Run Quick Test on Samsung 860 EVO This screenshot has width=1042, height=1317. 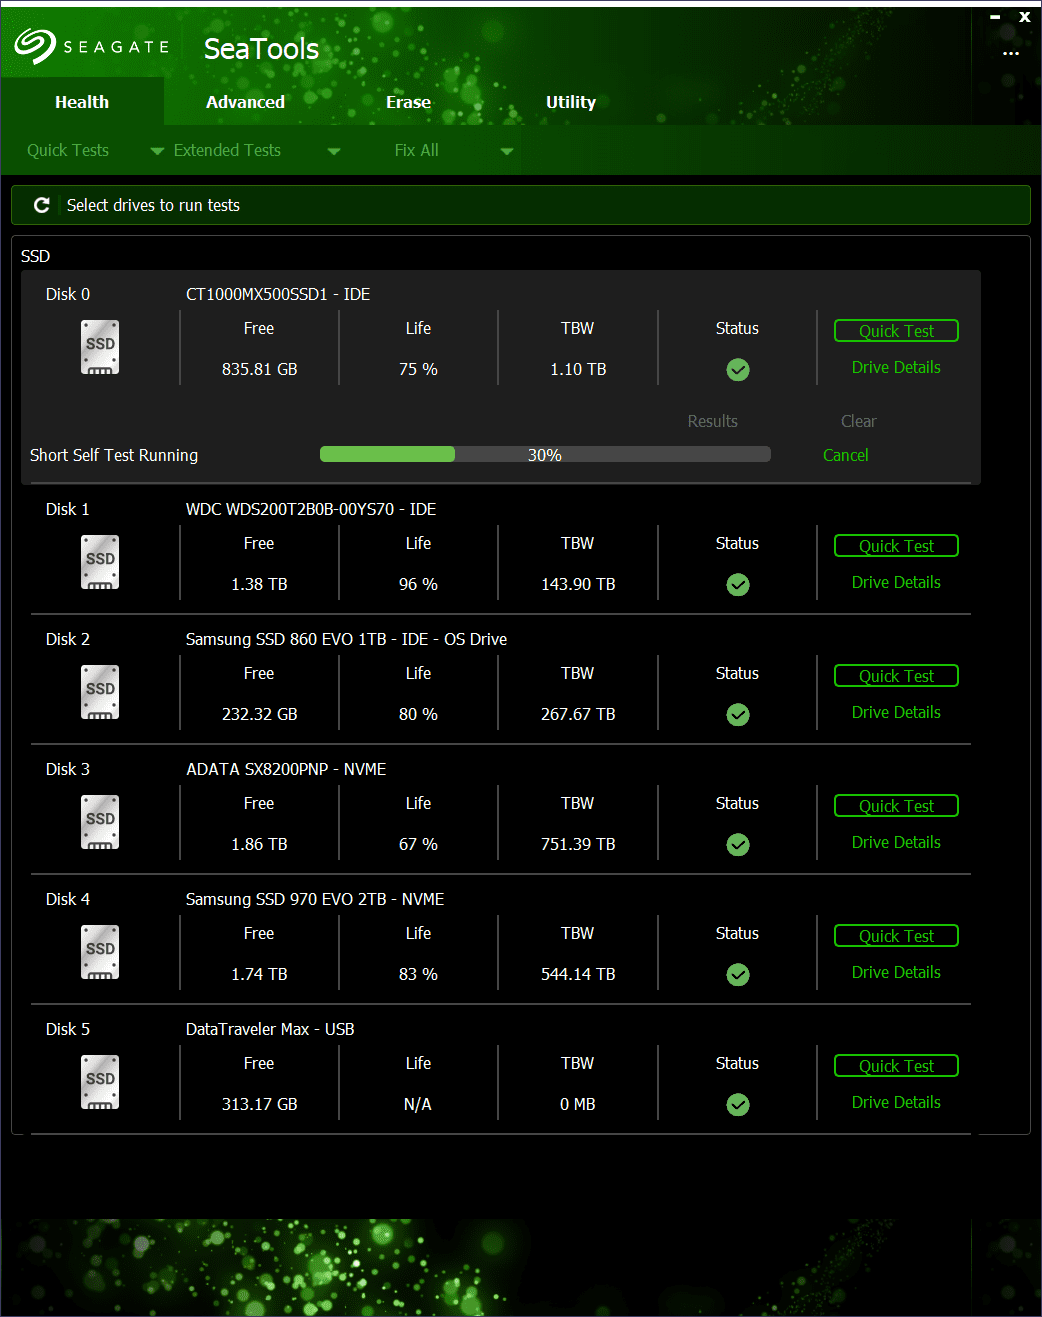[x=896, y=676]
